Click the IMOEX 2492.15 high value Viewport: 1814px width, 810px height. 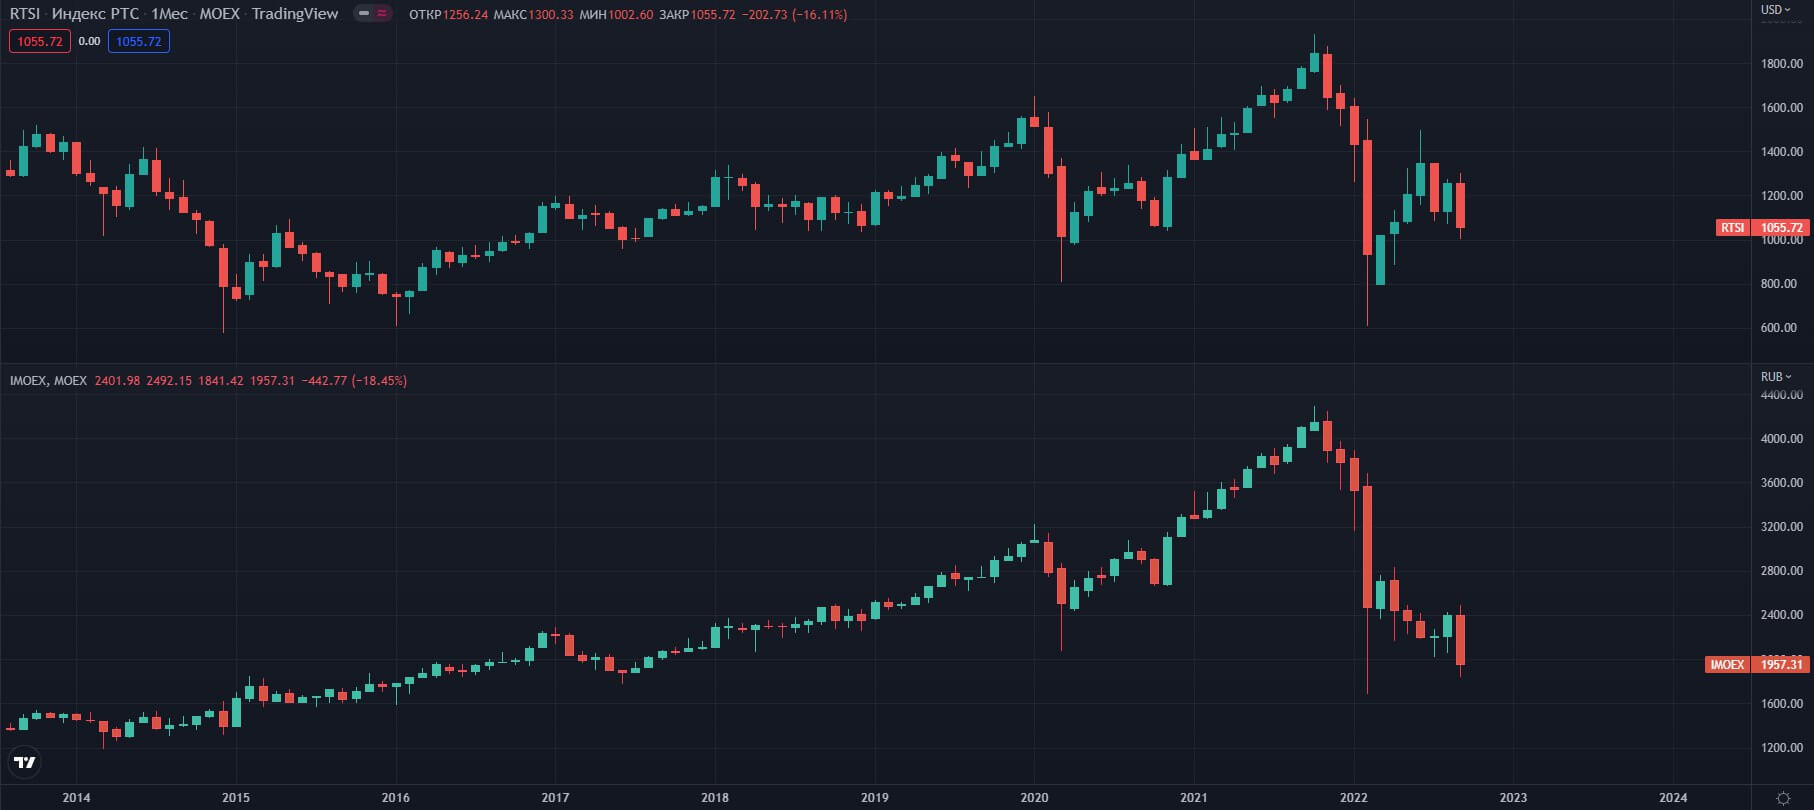[x=169, y=381]
